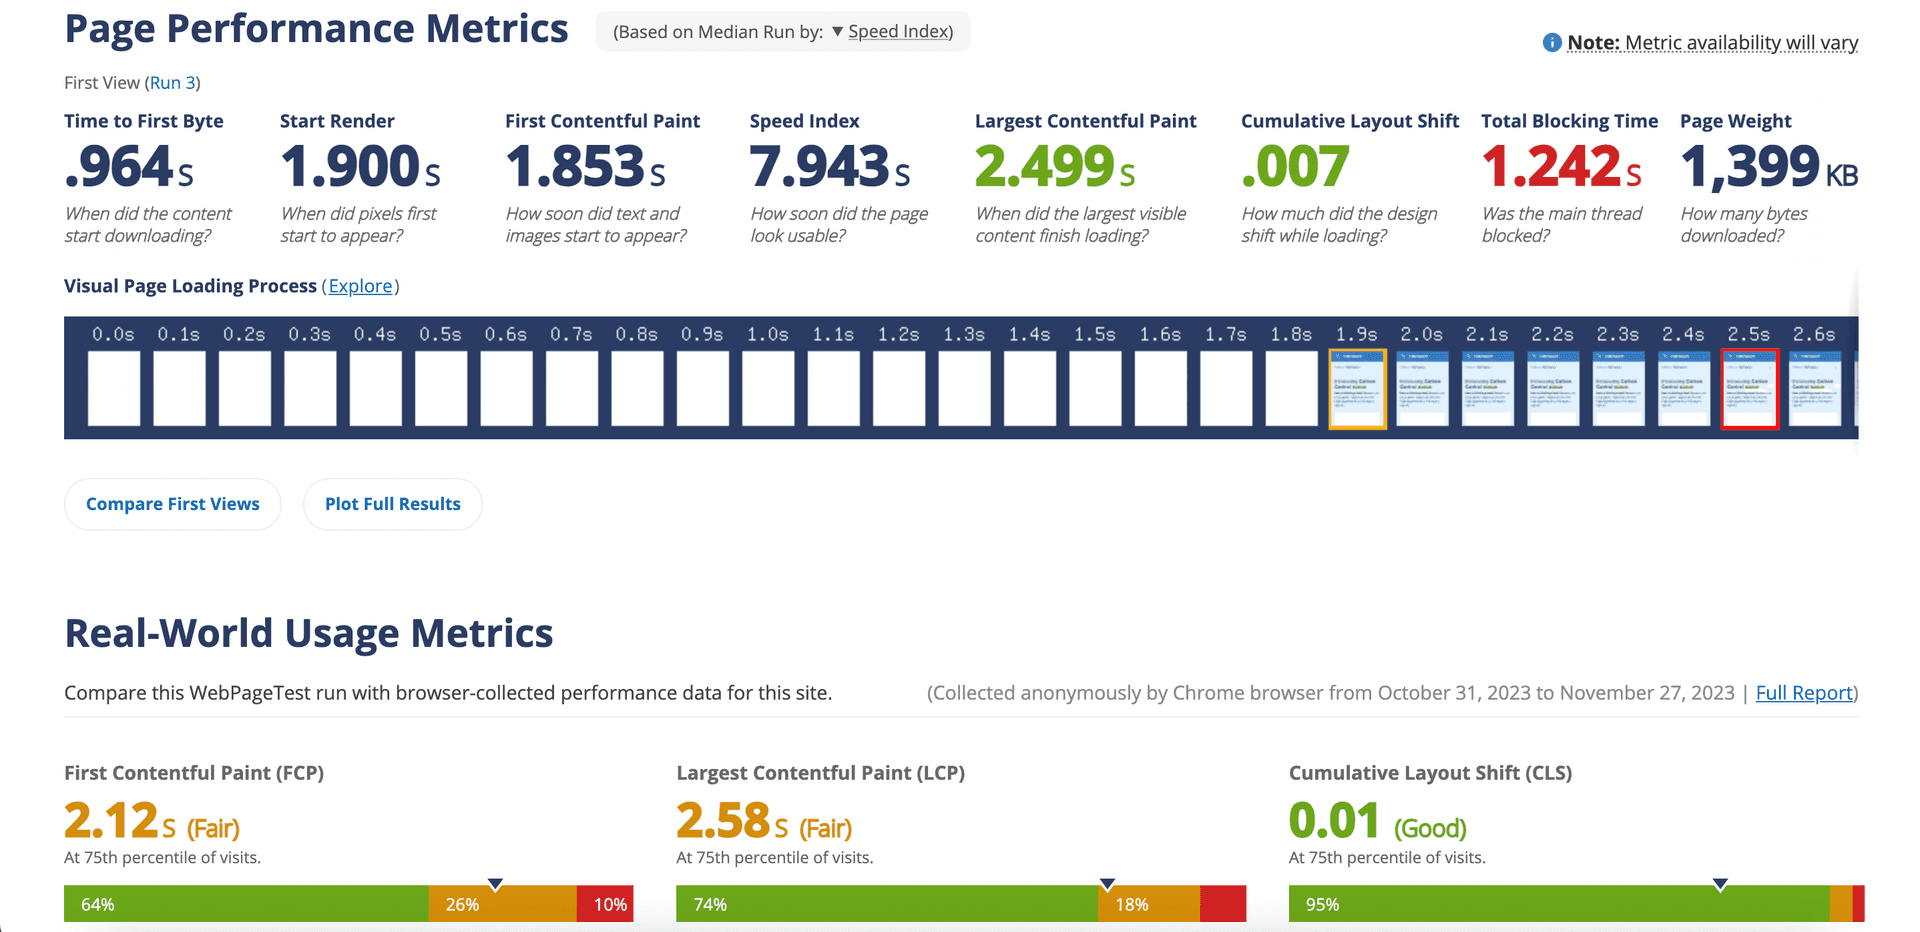Screen dimensions: 1920x932
Task: Click the orange 26% segment of FCP bar
Action: [503, 904]
